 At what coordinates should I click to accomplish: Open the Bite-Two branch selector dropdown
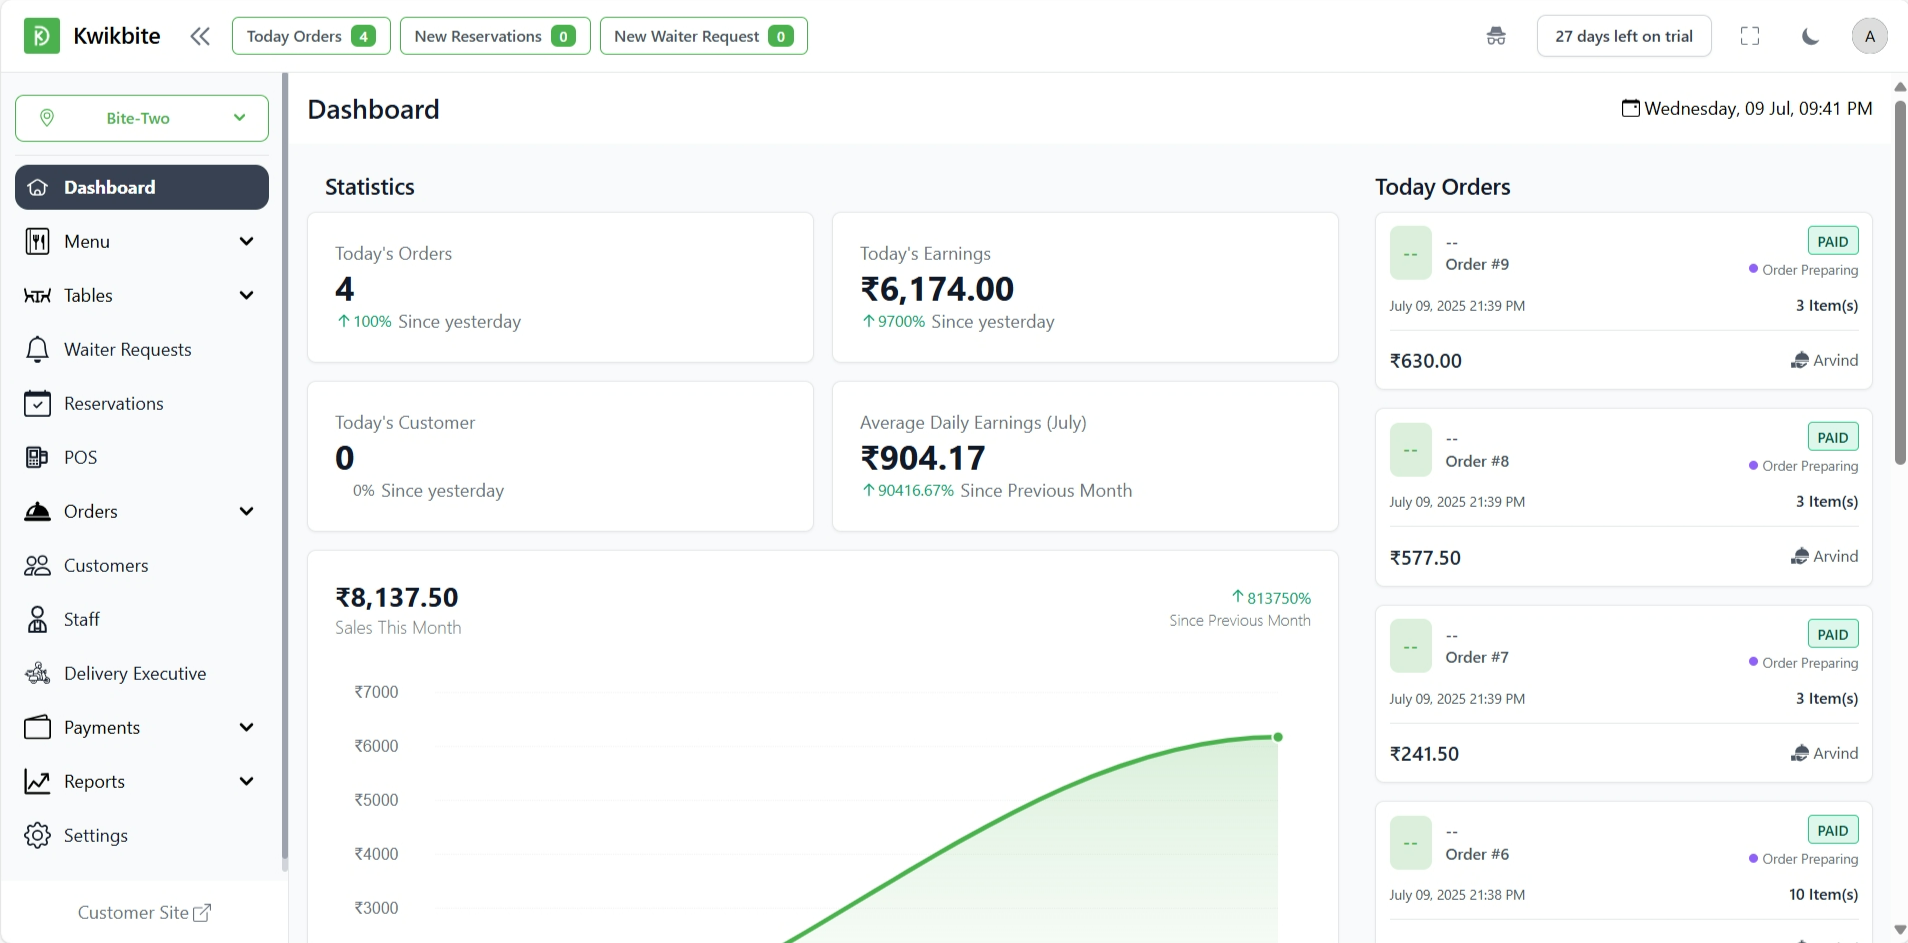pyautogui.click(x=142, y=118)
